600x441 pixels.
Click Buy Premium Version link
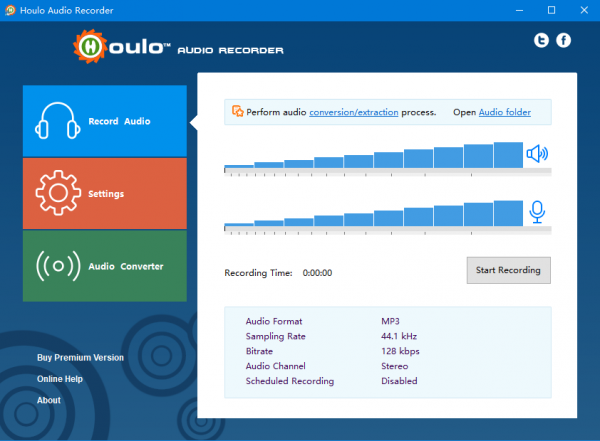pos(80,358)
